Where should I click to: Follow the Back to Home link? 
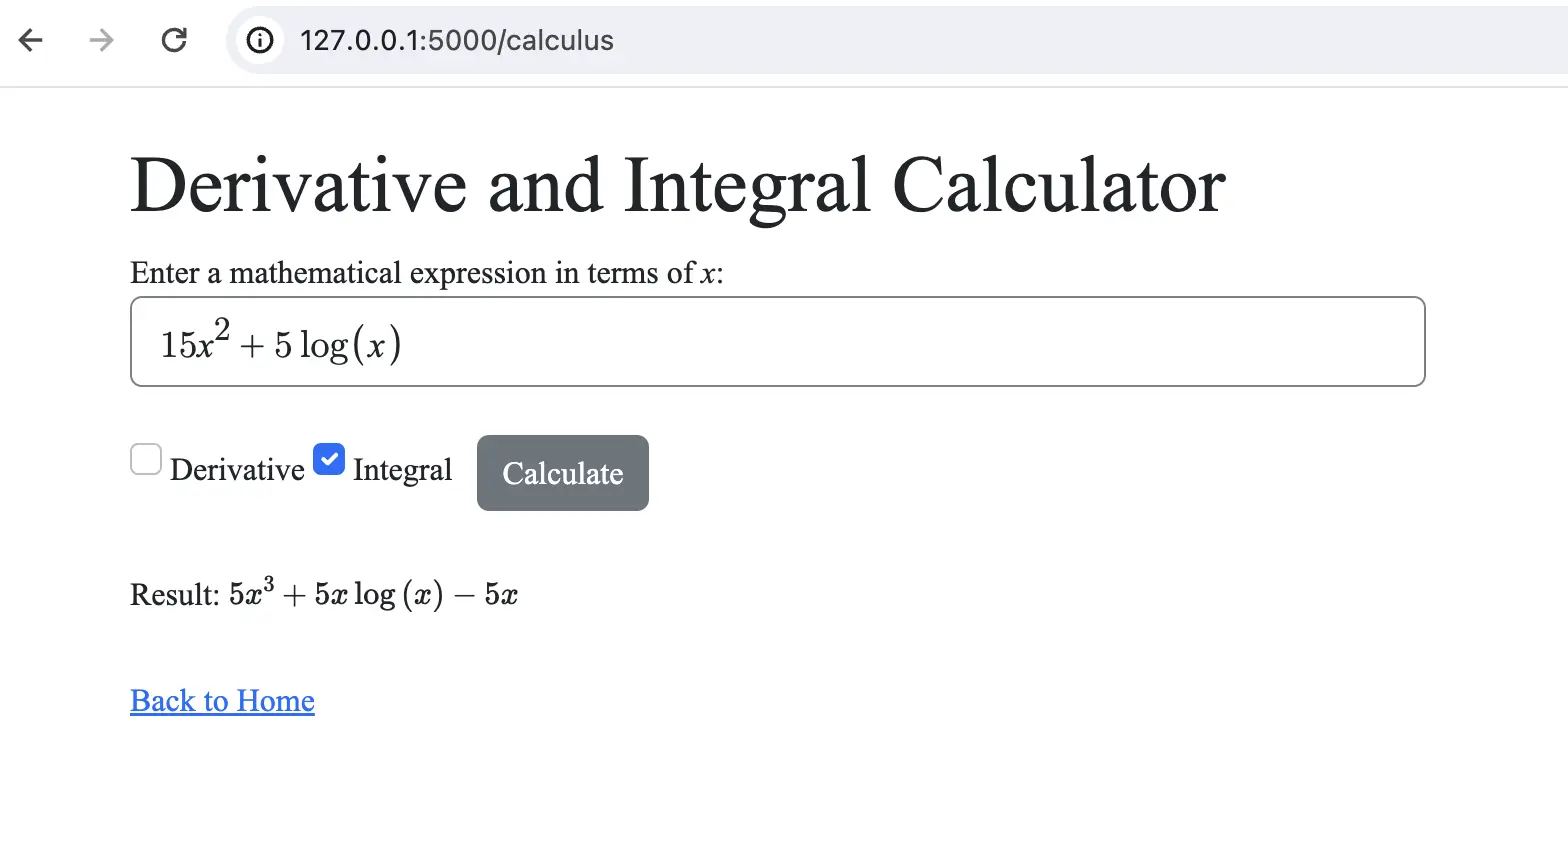[x=222, y=701]
